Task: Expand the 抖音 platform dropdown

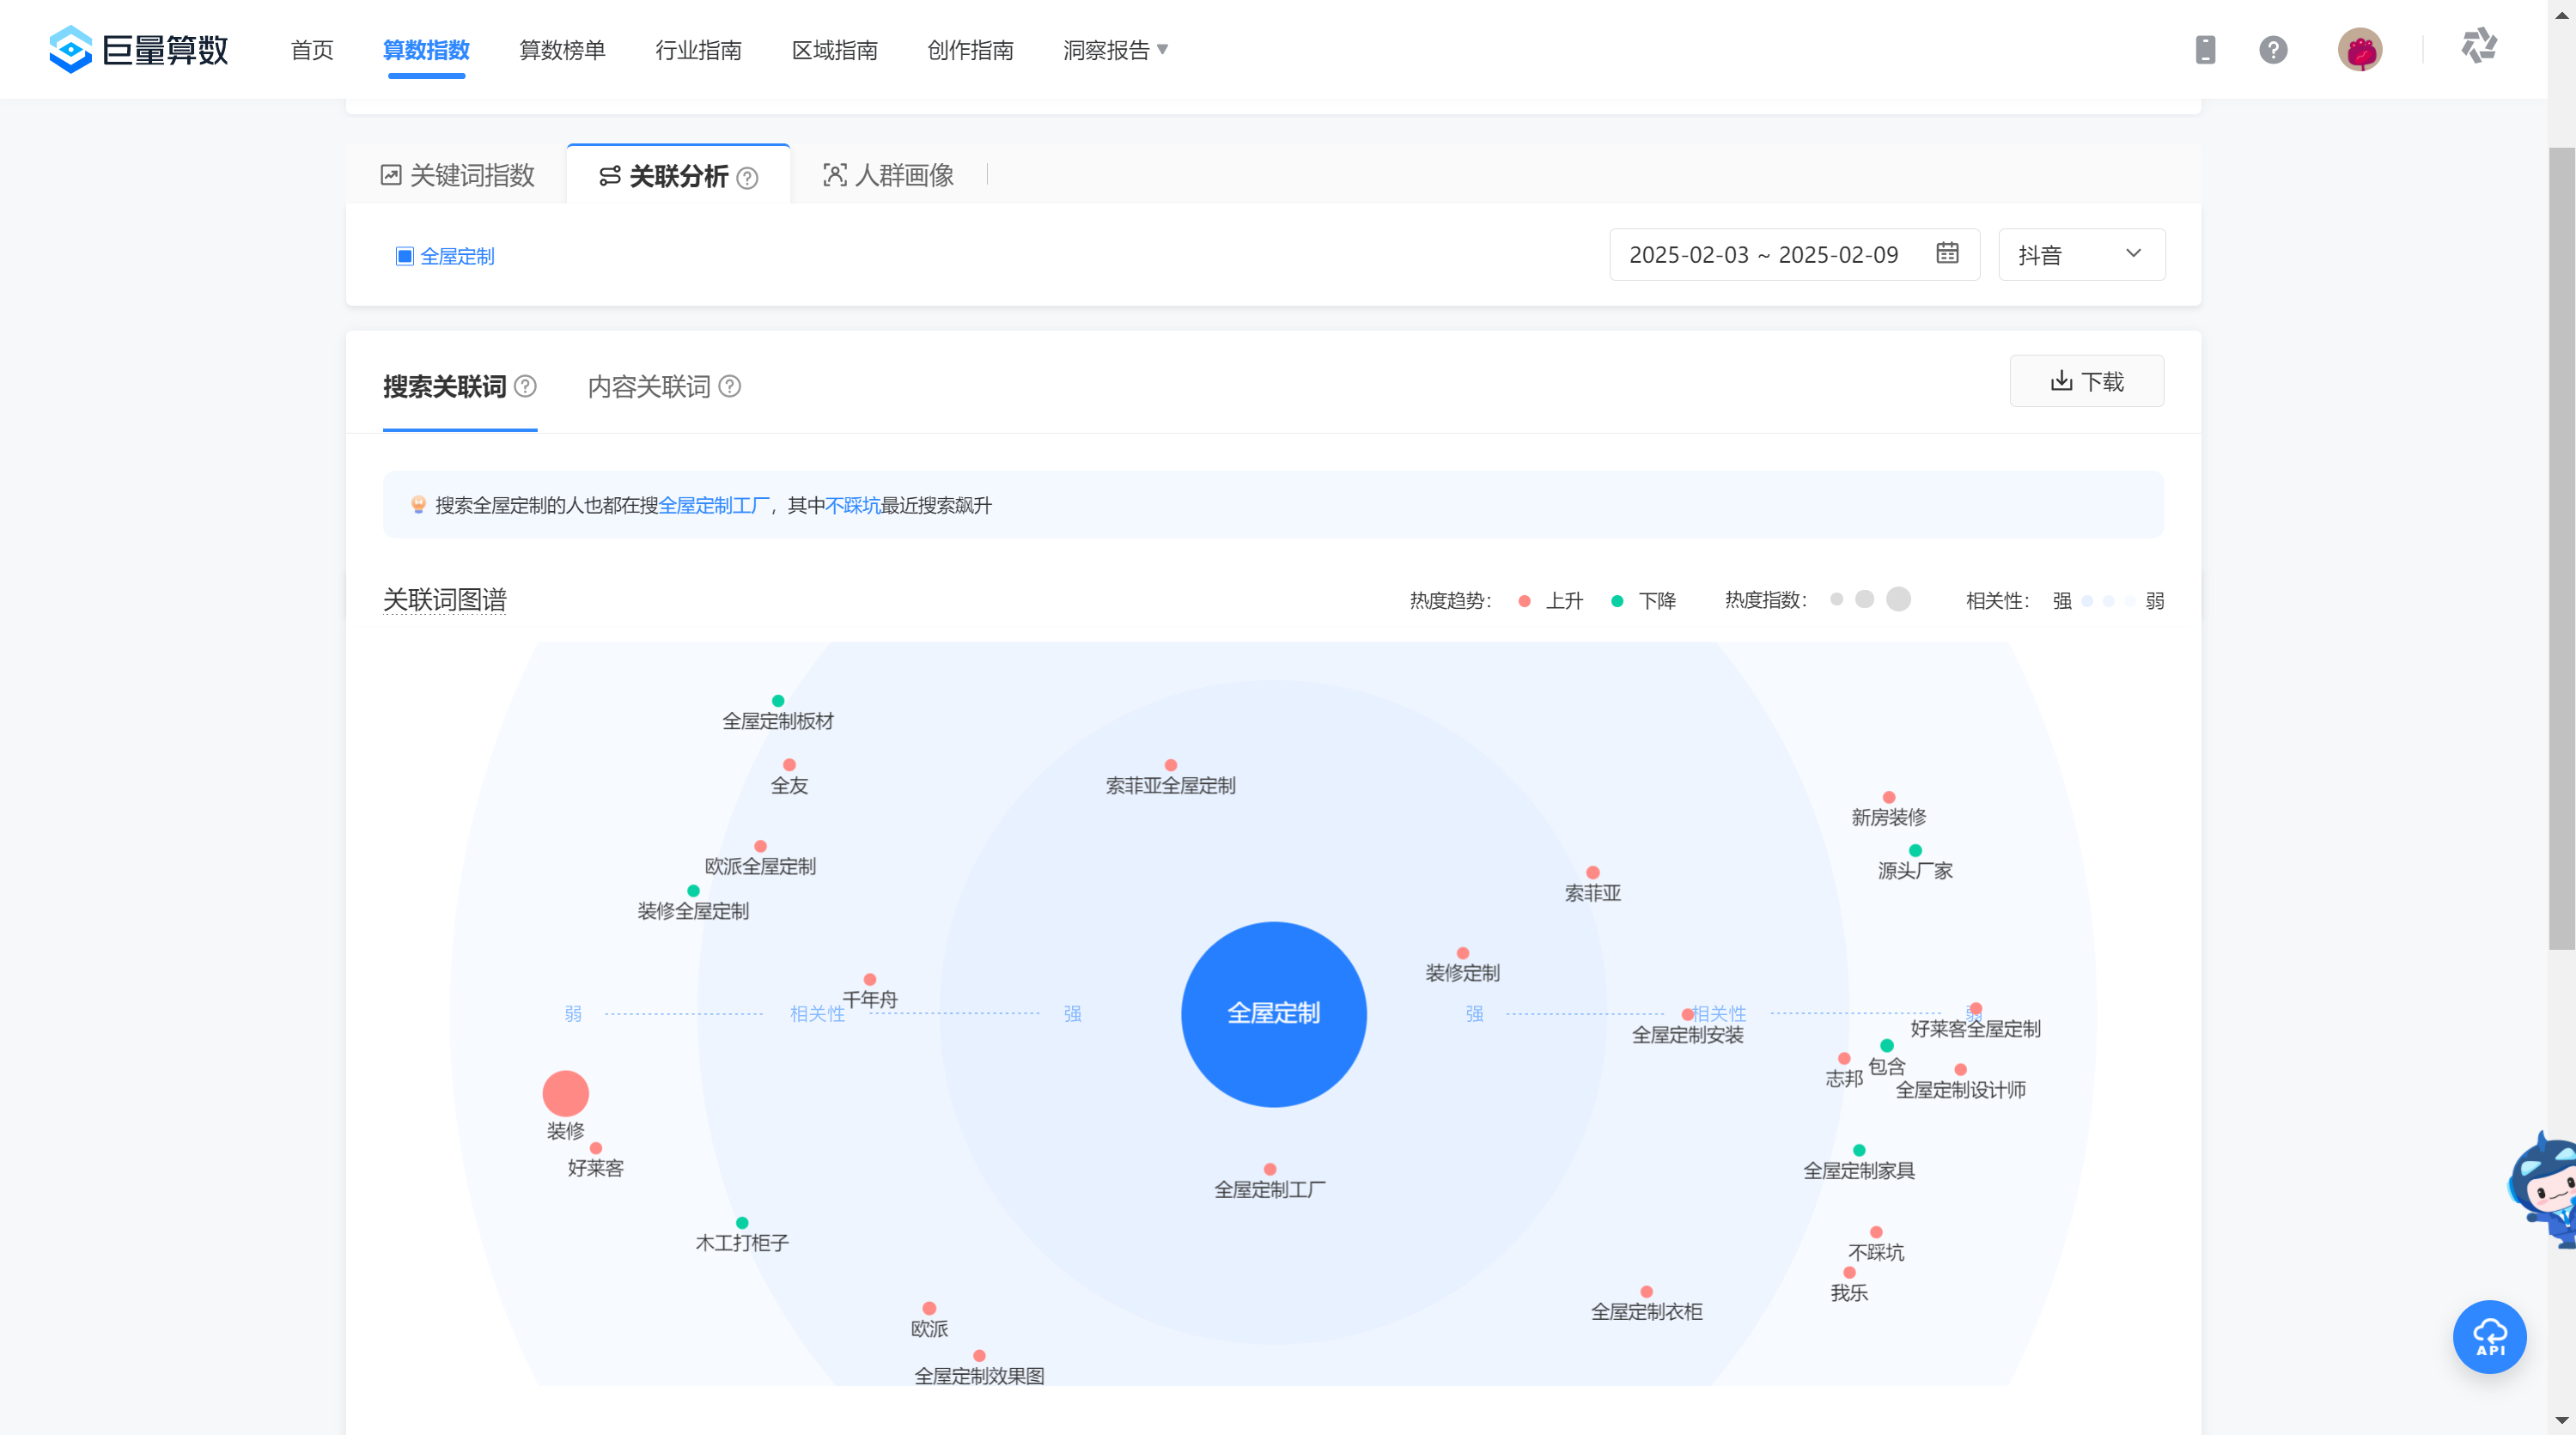Action: tap(2081, 255)
